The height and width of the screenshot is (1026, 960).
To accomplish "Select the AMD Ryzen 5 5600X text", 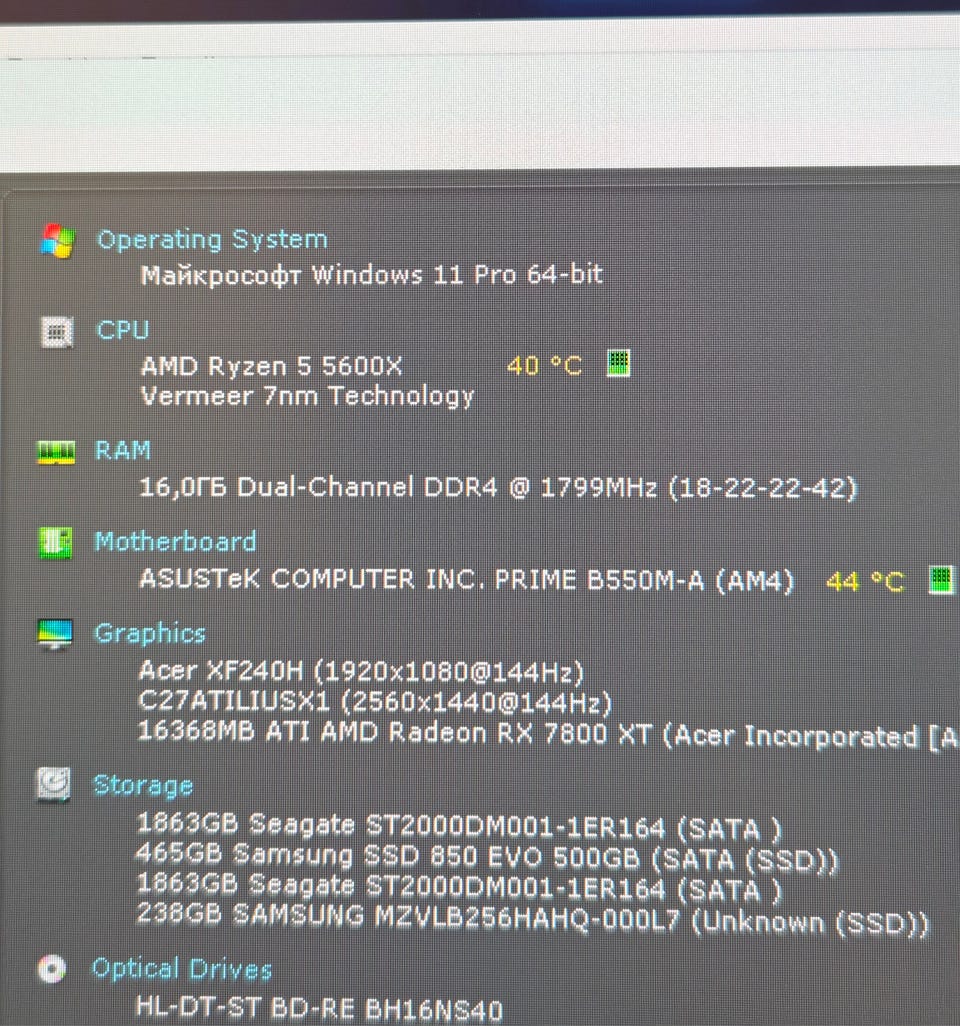I will click(x=272, y=366).
